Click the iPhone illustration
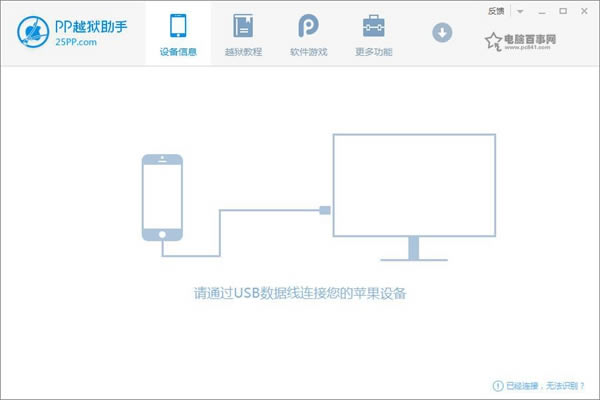600x400 pixels. tap(162, 198)
